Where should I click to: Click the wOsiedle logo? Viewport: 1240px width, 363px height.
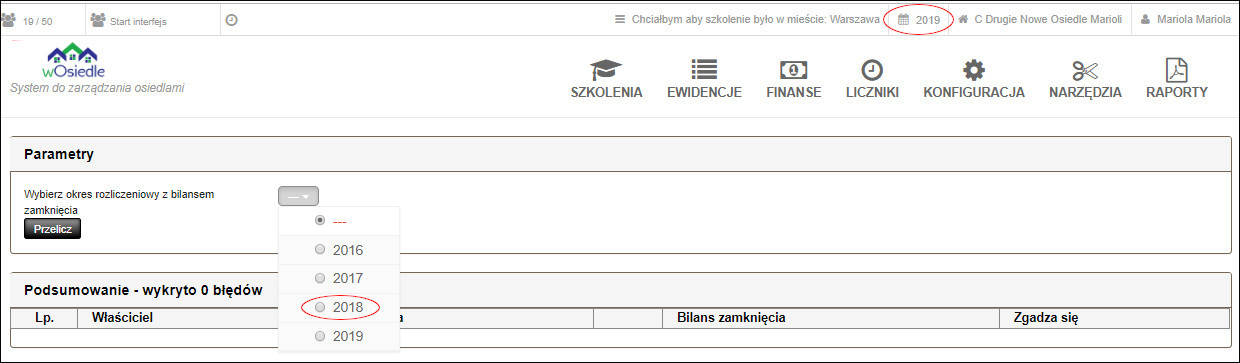75,62
